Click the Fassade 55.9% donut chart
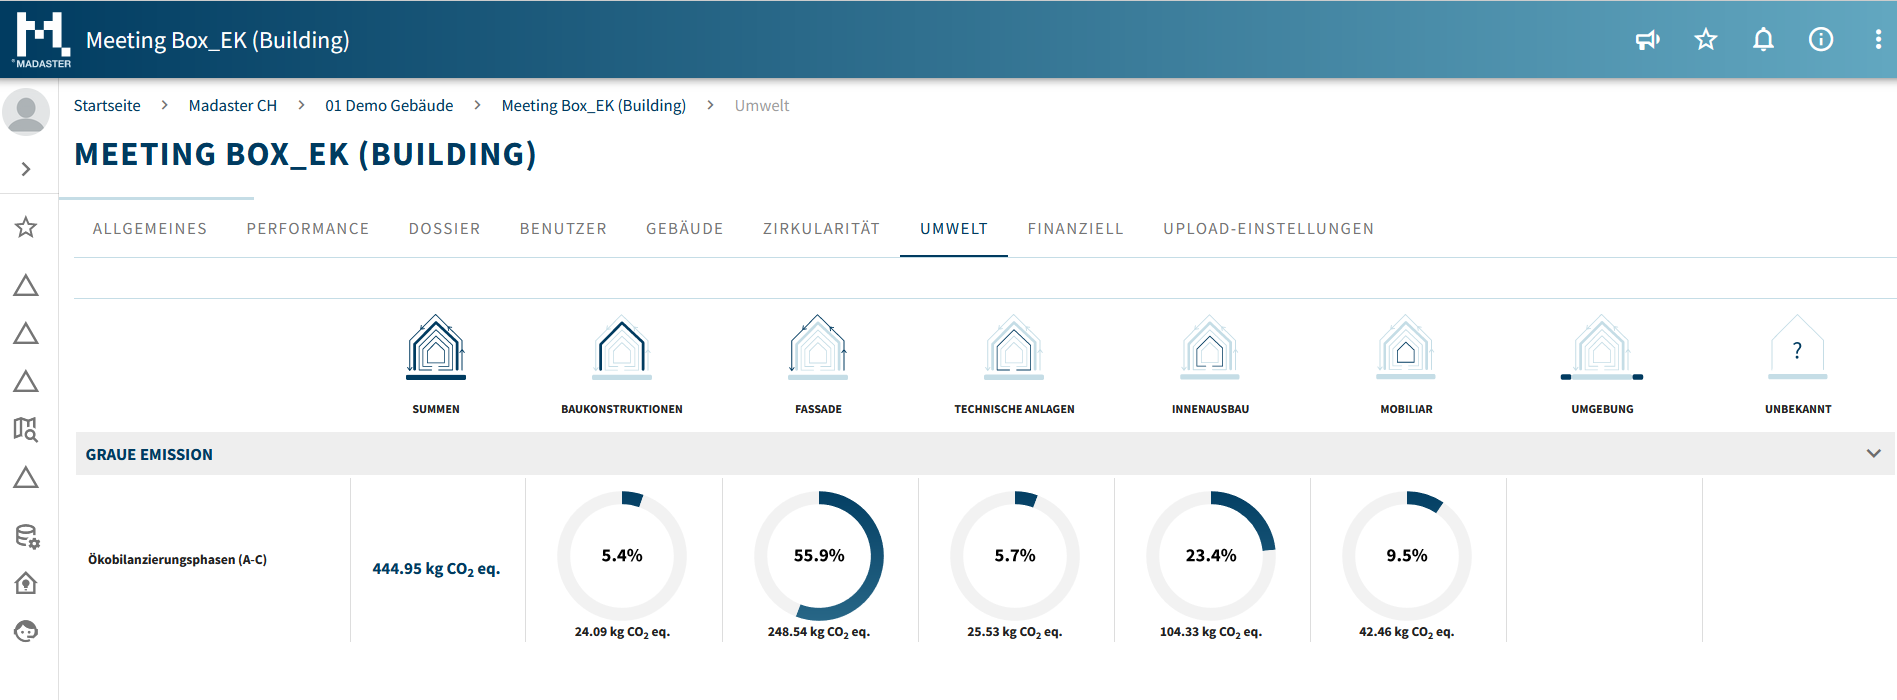 (x=818, y=556)
